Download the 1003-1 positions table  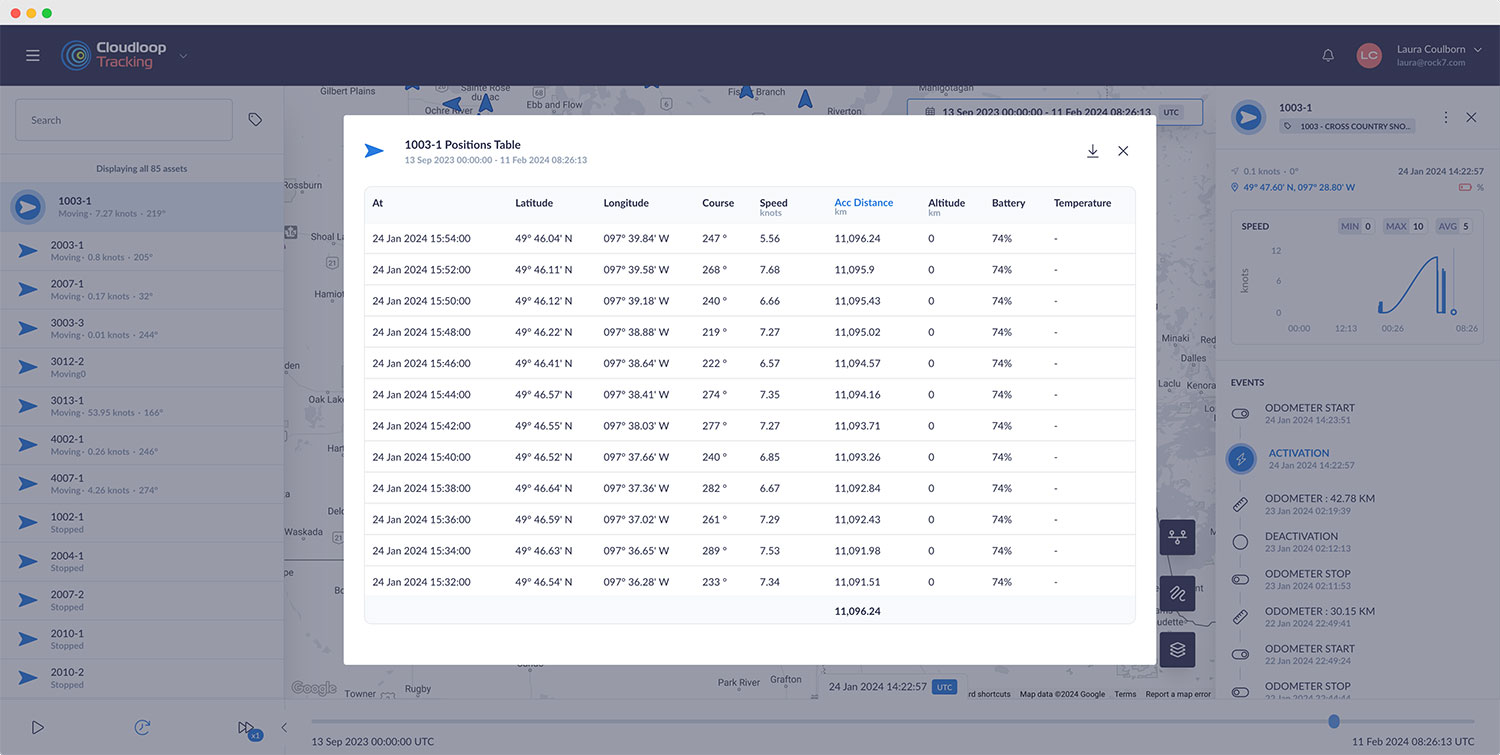coord(1092,151)
